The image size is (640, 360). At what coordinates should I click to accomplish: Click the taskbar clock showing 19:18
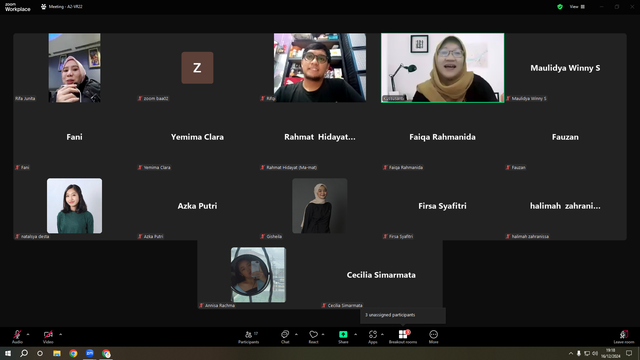(610, 353)
